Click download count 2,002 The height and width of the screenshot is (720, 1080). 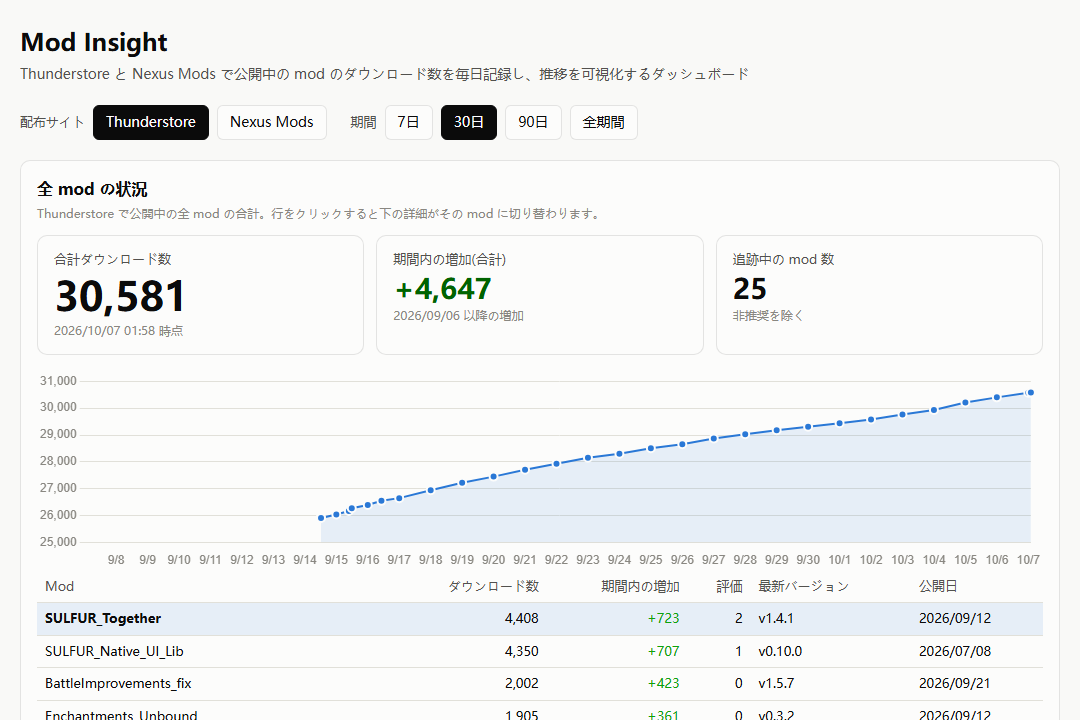521,683
